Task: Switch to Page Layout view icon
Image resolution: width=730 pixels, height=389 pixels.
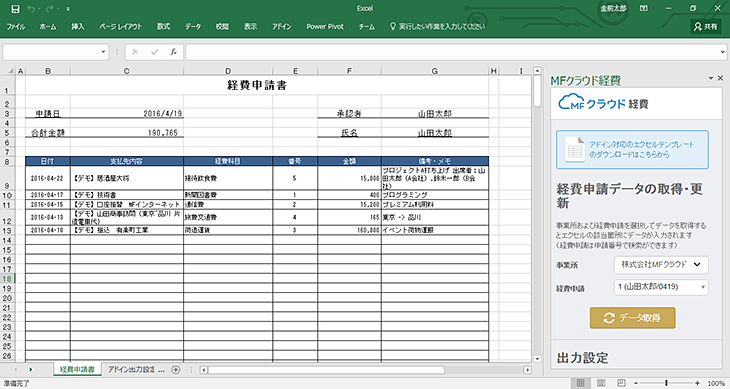Action: (x=601, y=383)
